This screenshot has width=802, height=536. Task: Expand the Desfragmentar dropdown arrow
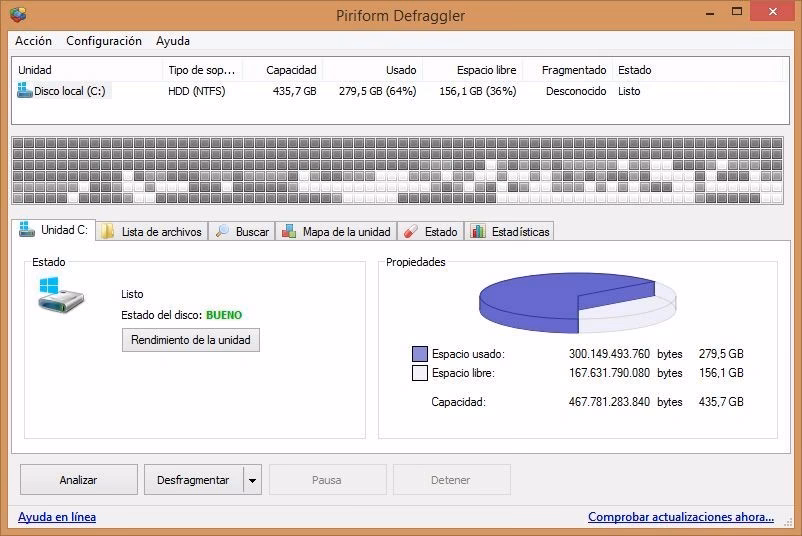[252, 480]
